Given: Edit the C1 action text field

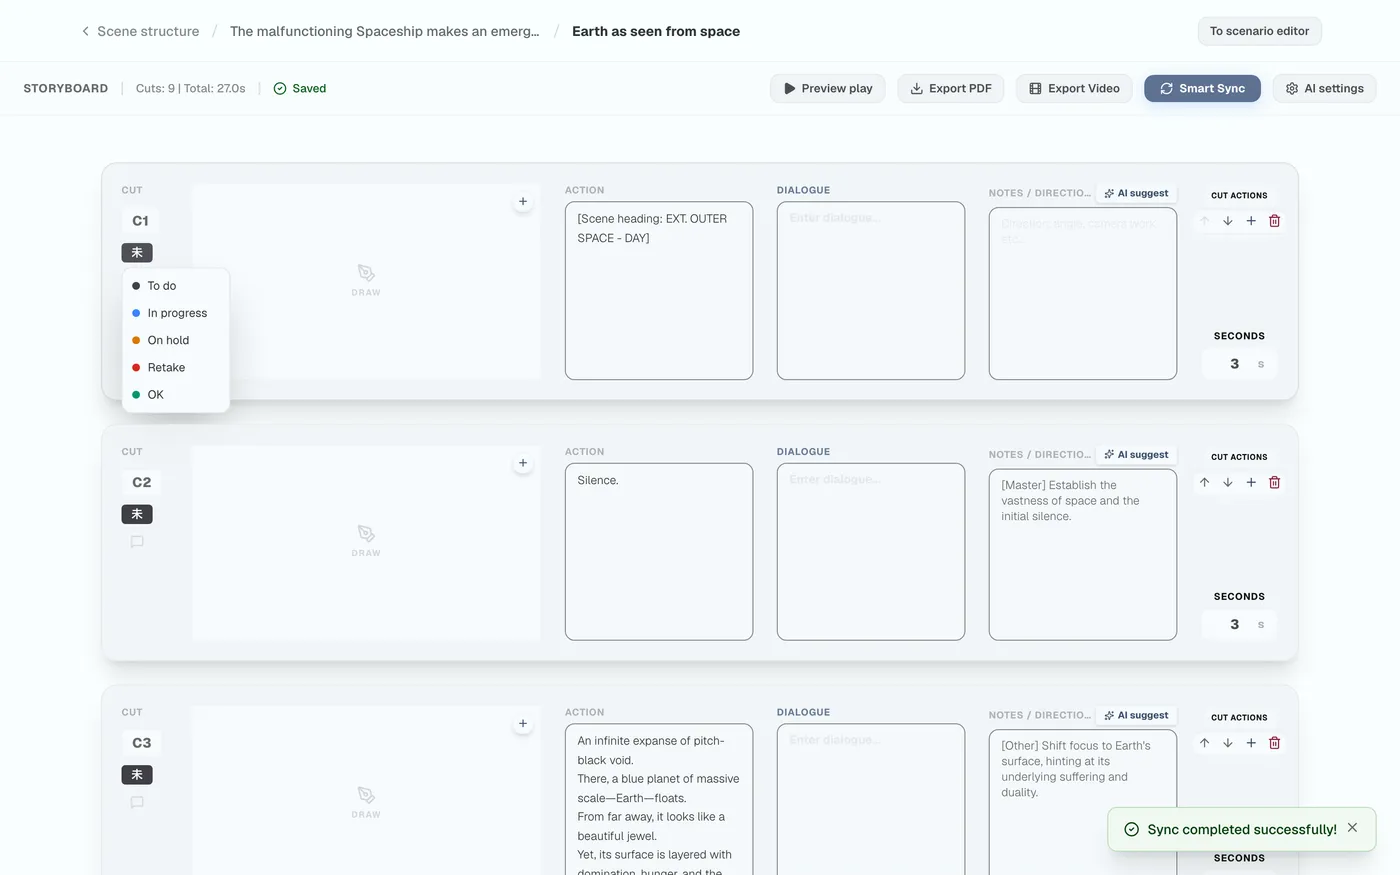Looking at the screenshot, I should [659, 291].
